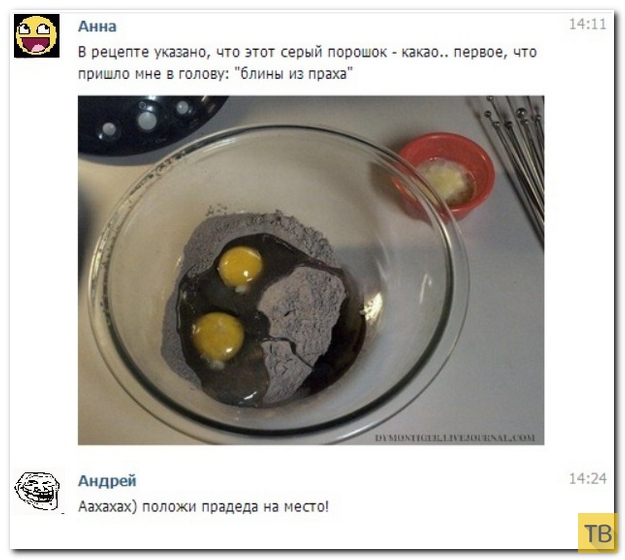Viewport: 625px width, 560px height.
Task: Click the dymontiger.livejournal.com watermark
Action: click(x=455, y=438)
